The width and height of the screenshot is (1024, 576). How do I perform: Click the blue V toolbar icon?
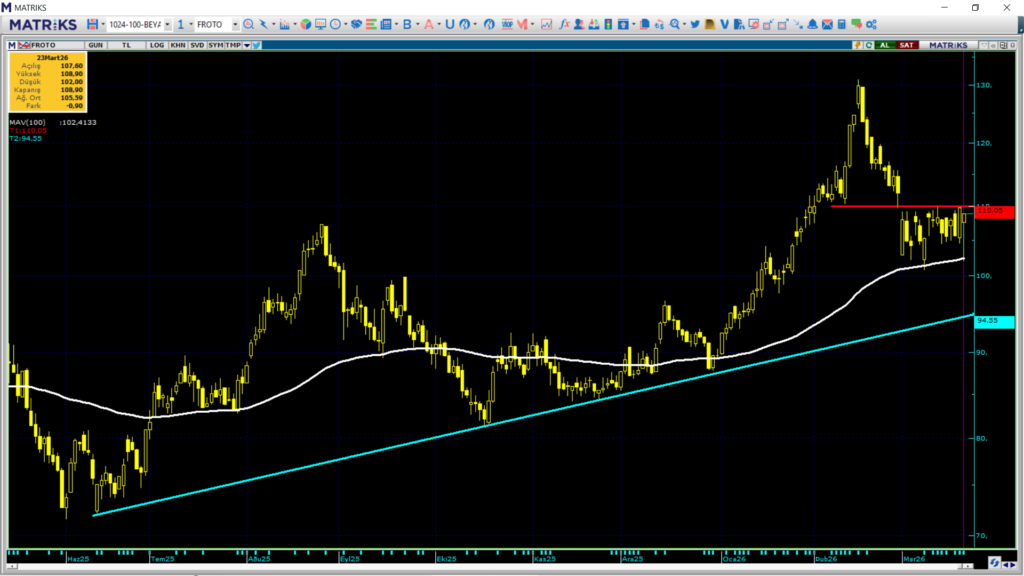coord(724,24)
